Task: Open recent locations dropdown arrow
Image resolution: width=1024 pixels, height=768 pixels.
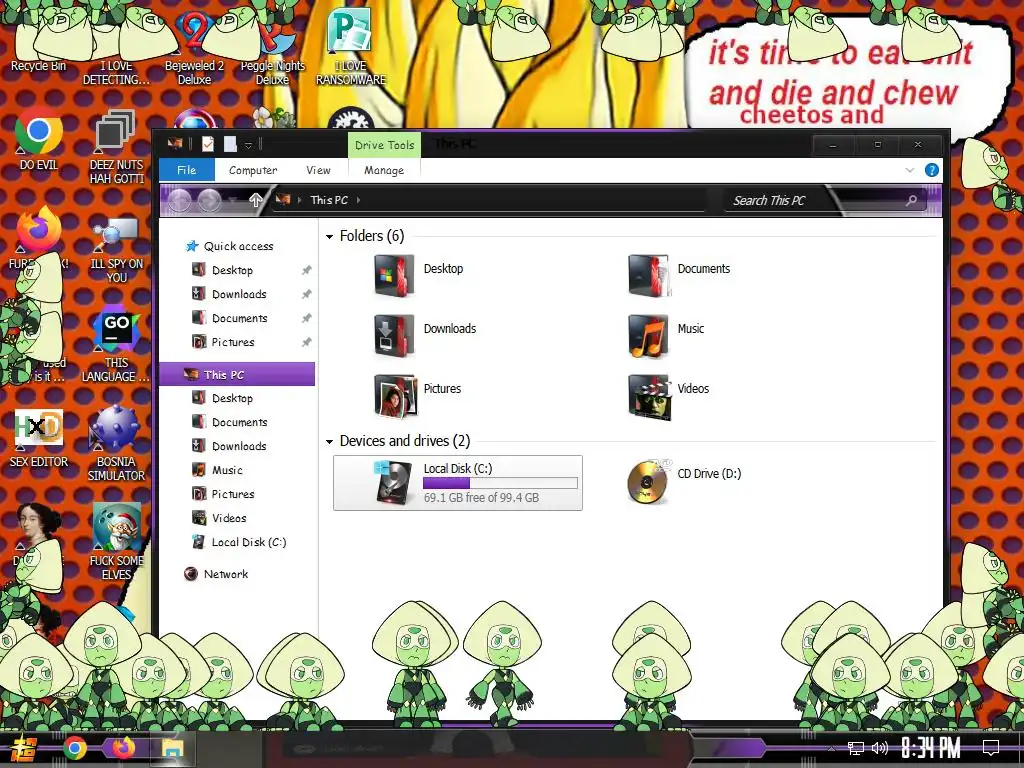Action: [x=234, y=200]
